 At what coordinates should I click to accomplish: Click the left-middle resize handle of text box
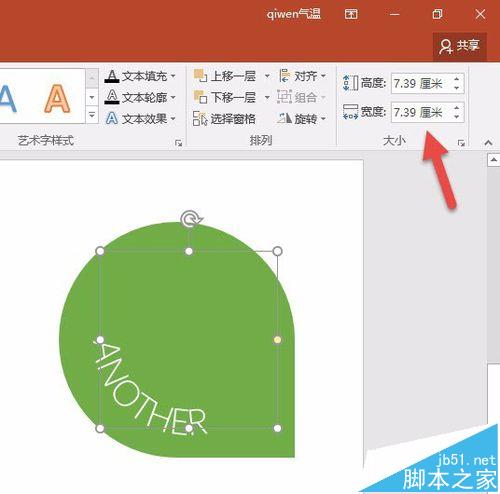[x=100, y=340]
